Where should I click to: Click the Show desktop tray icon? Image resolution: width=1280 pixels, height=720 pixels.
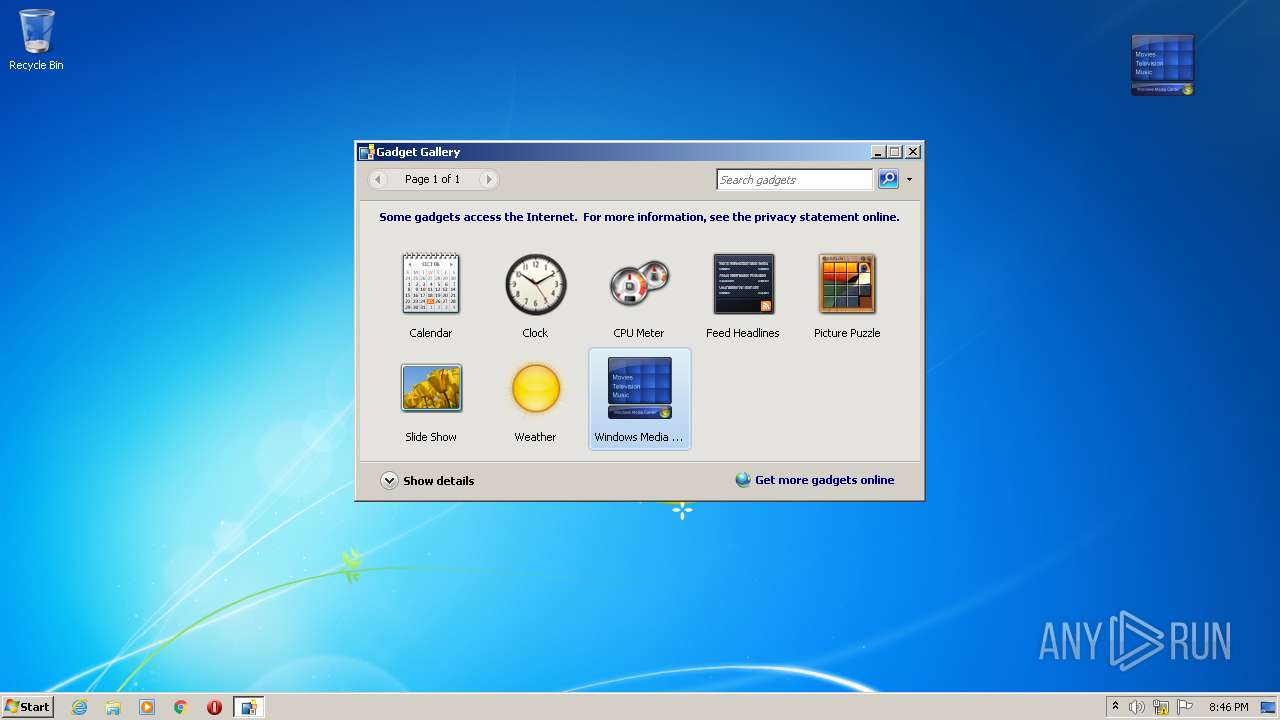pos(1269,707)
